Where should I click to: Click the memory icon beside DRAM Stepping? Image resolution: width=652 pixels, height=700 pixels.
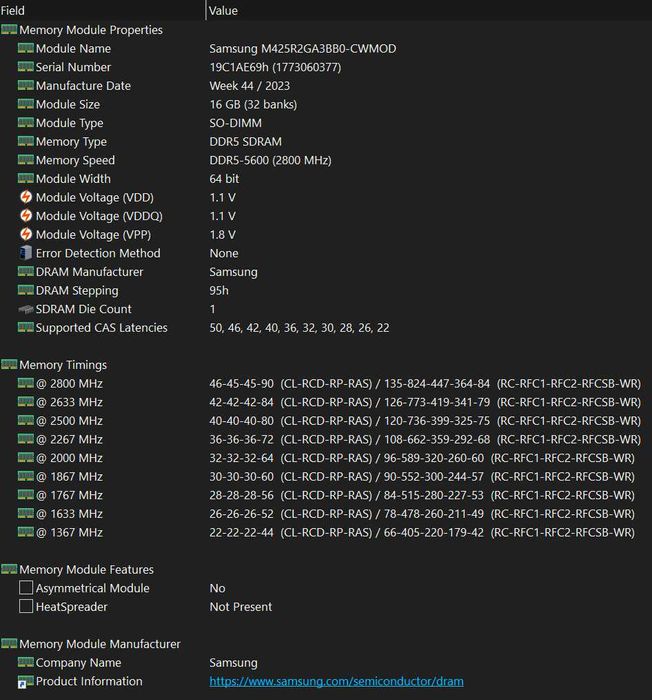(x=25, y=290)
